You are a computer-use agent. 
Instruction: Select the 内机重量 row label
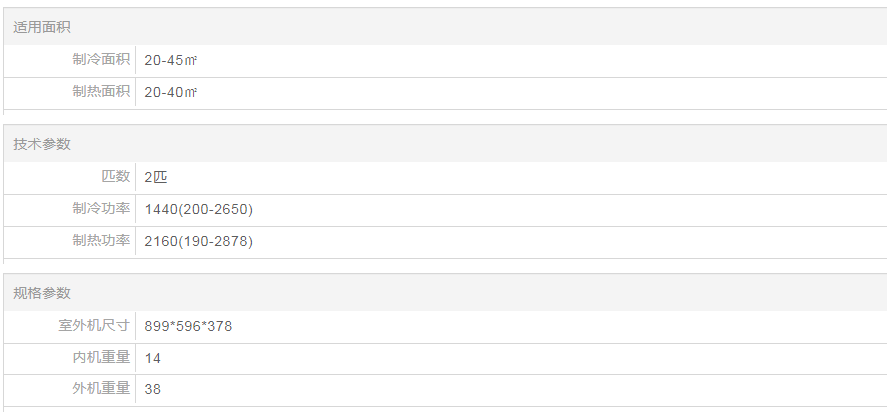[101, 358]
